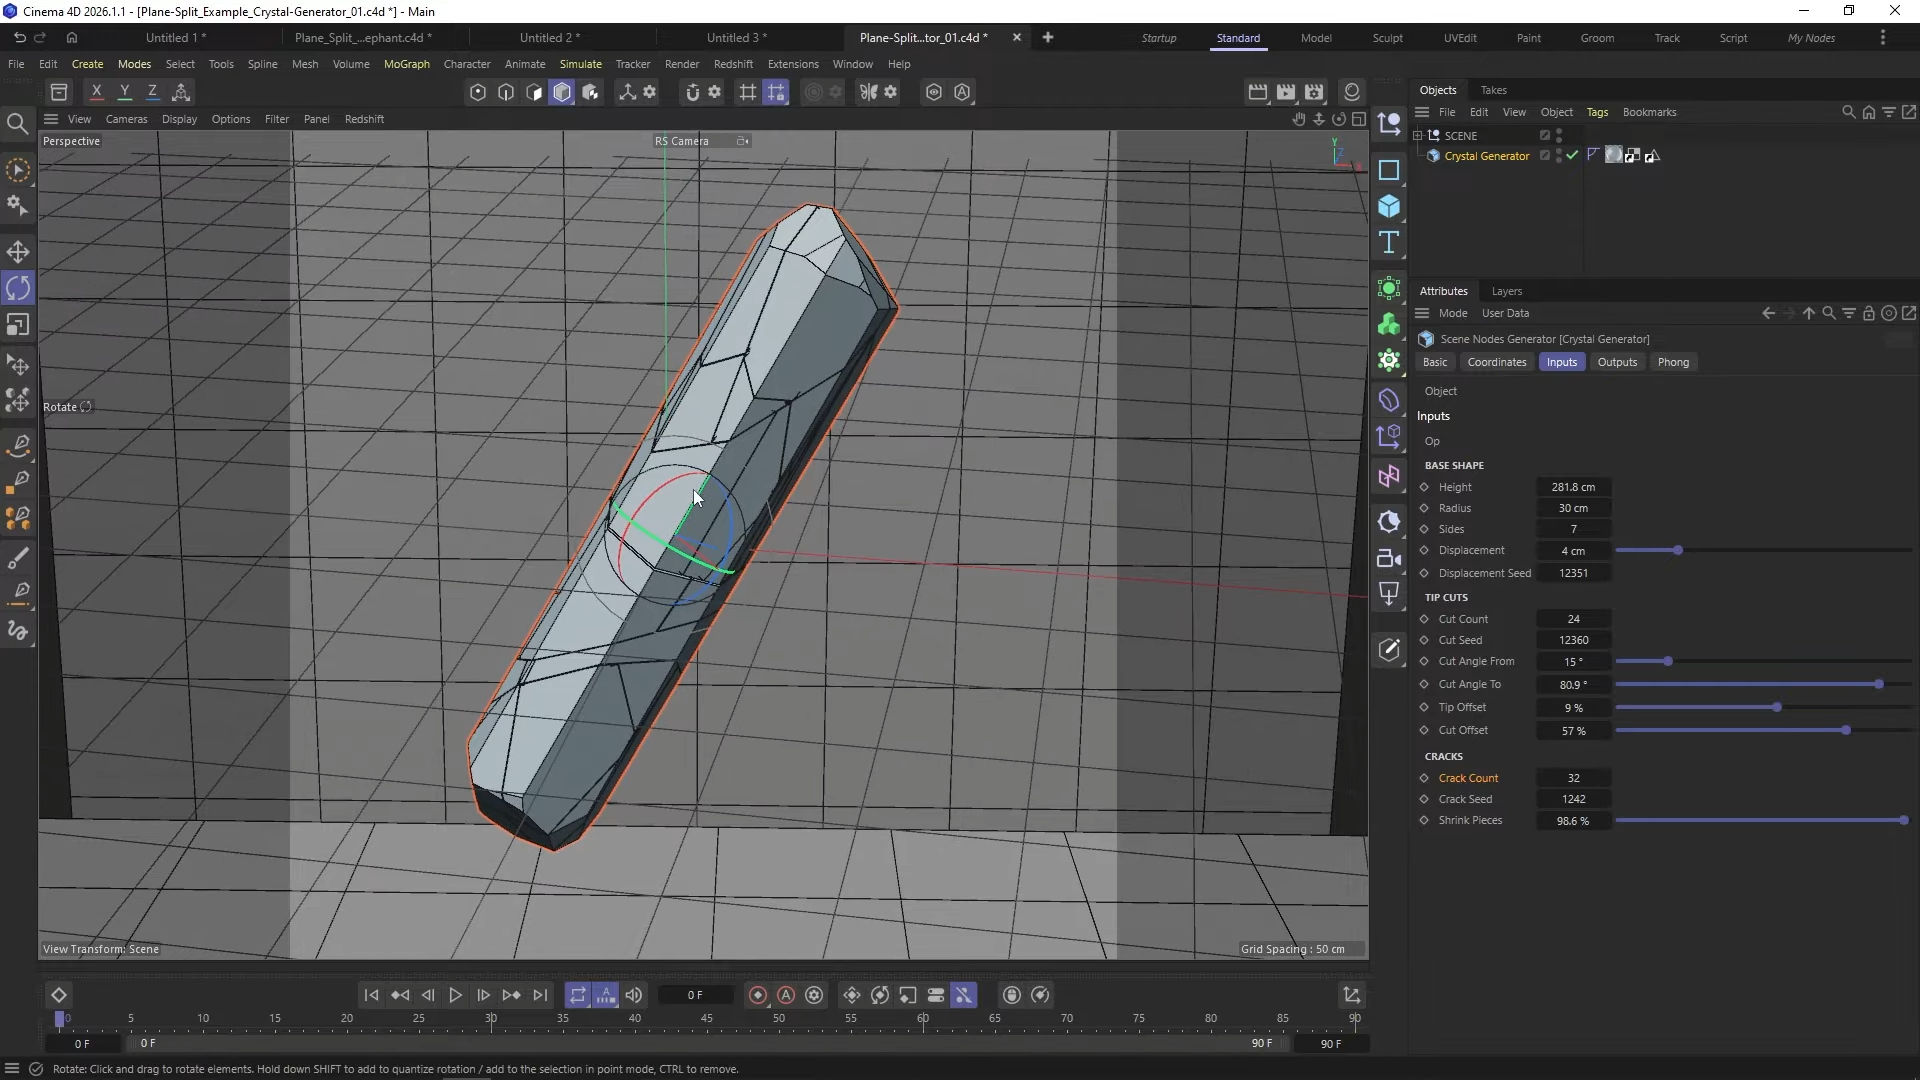Toggle the Y axis lock

(x=125, y=92)
